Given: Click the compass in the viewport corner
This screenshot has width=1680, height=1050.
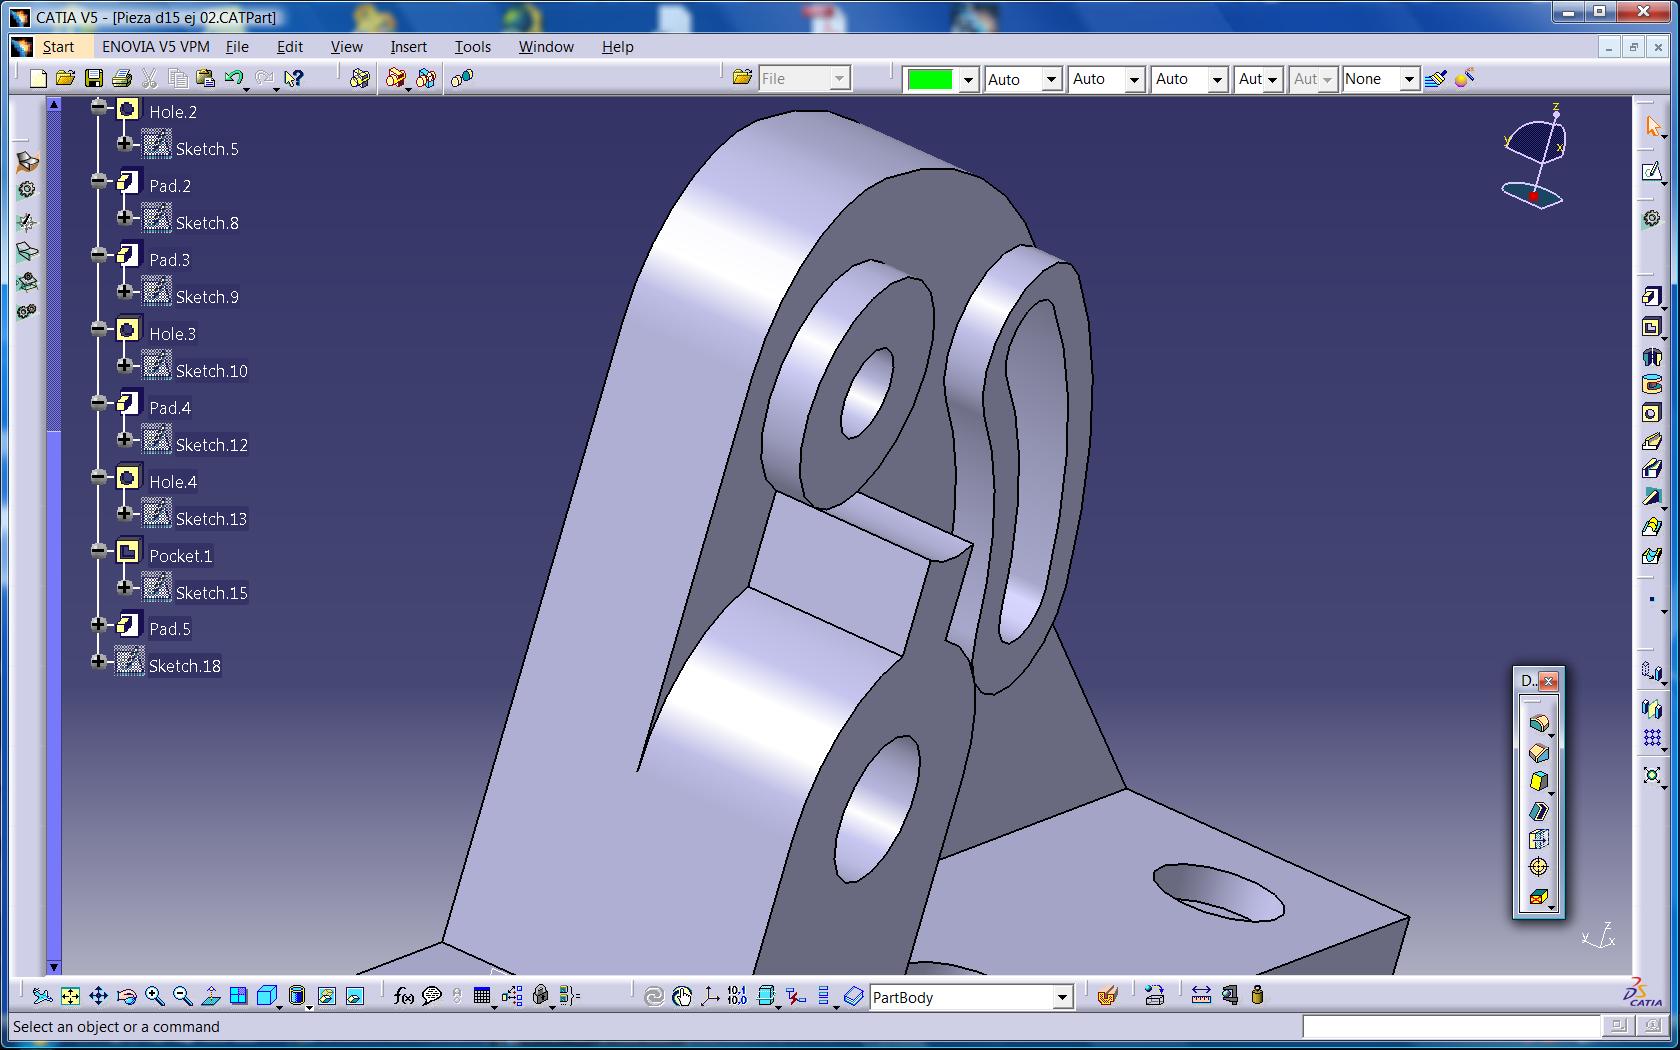Looking at the screenshot, I should click(x=1535, y=155).
